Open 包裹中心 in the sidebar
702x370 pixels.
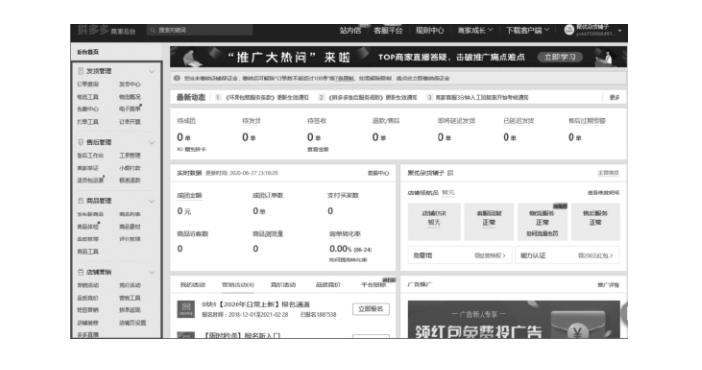[88, 109]
